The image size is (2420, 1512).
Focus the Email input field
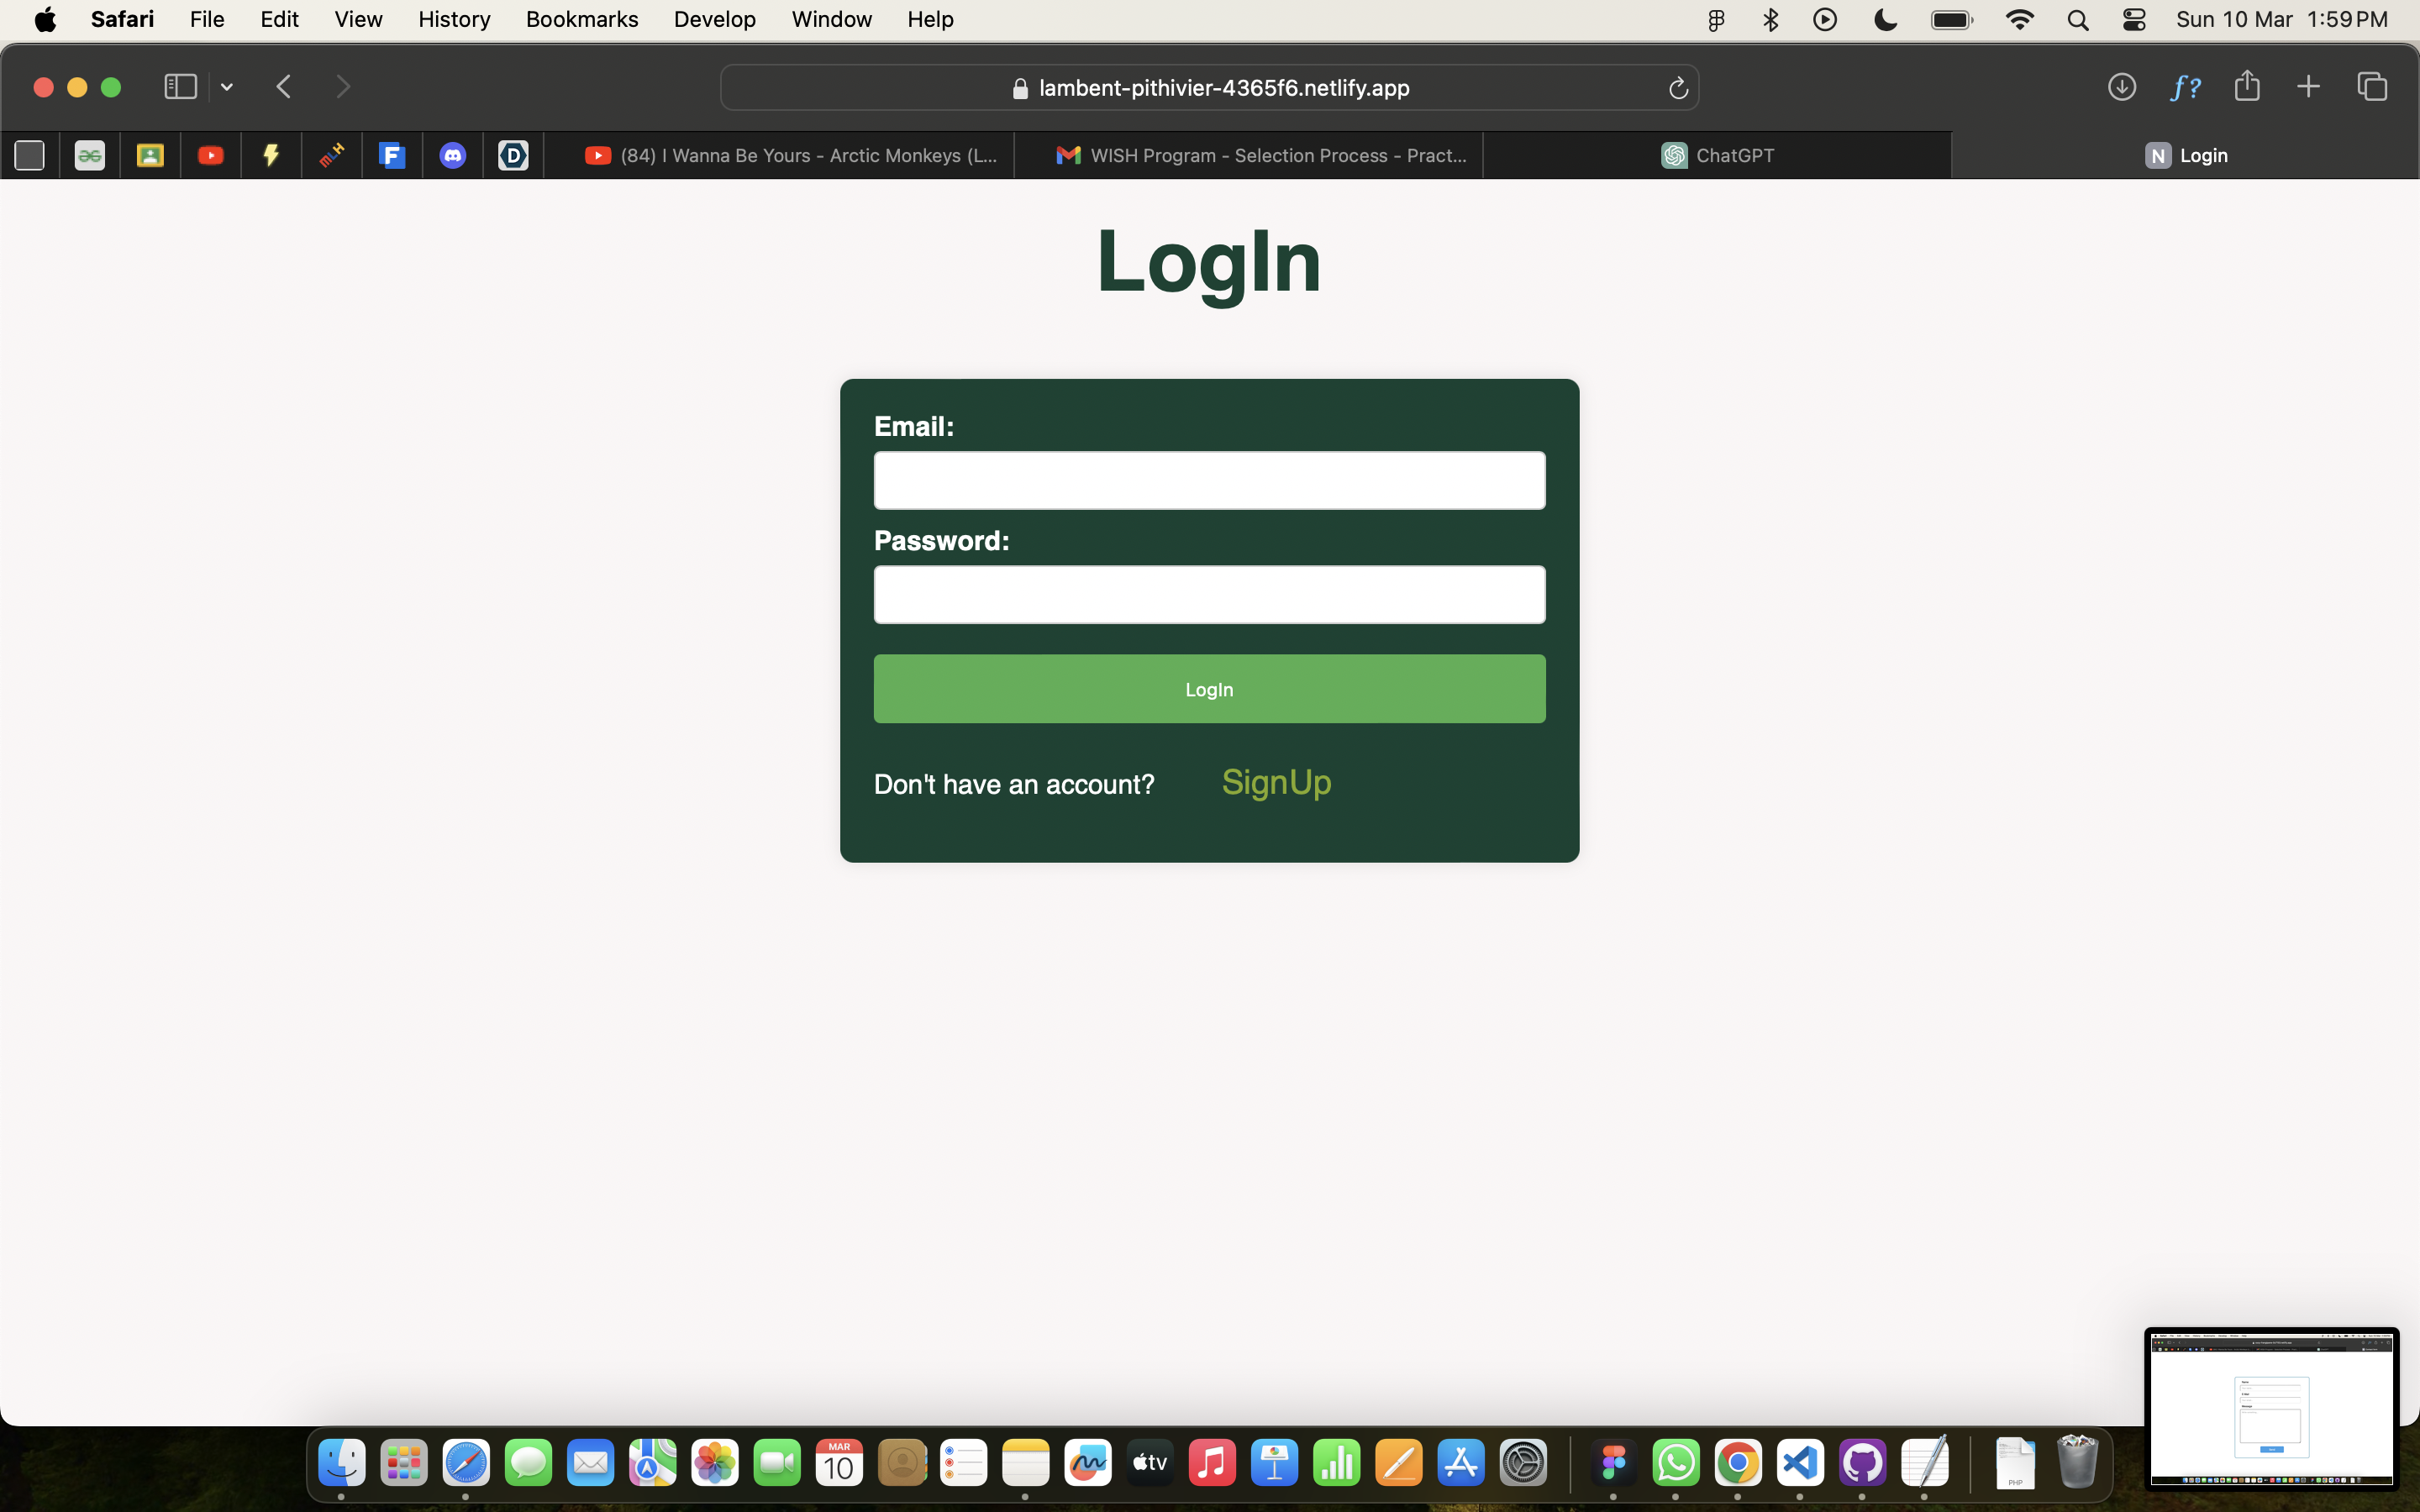pos(1209,481)
